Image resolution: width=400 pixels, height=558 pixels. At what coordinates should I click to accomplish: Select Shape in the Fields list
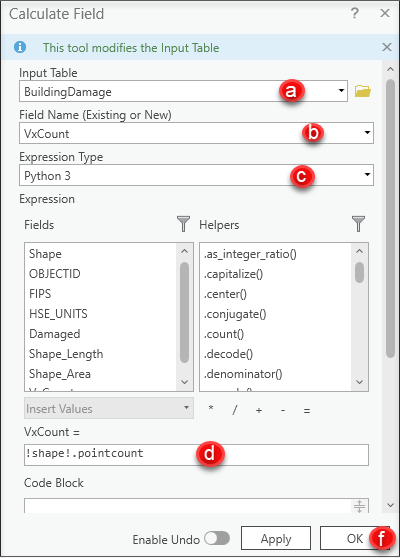[x=45, y=254]
